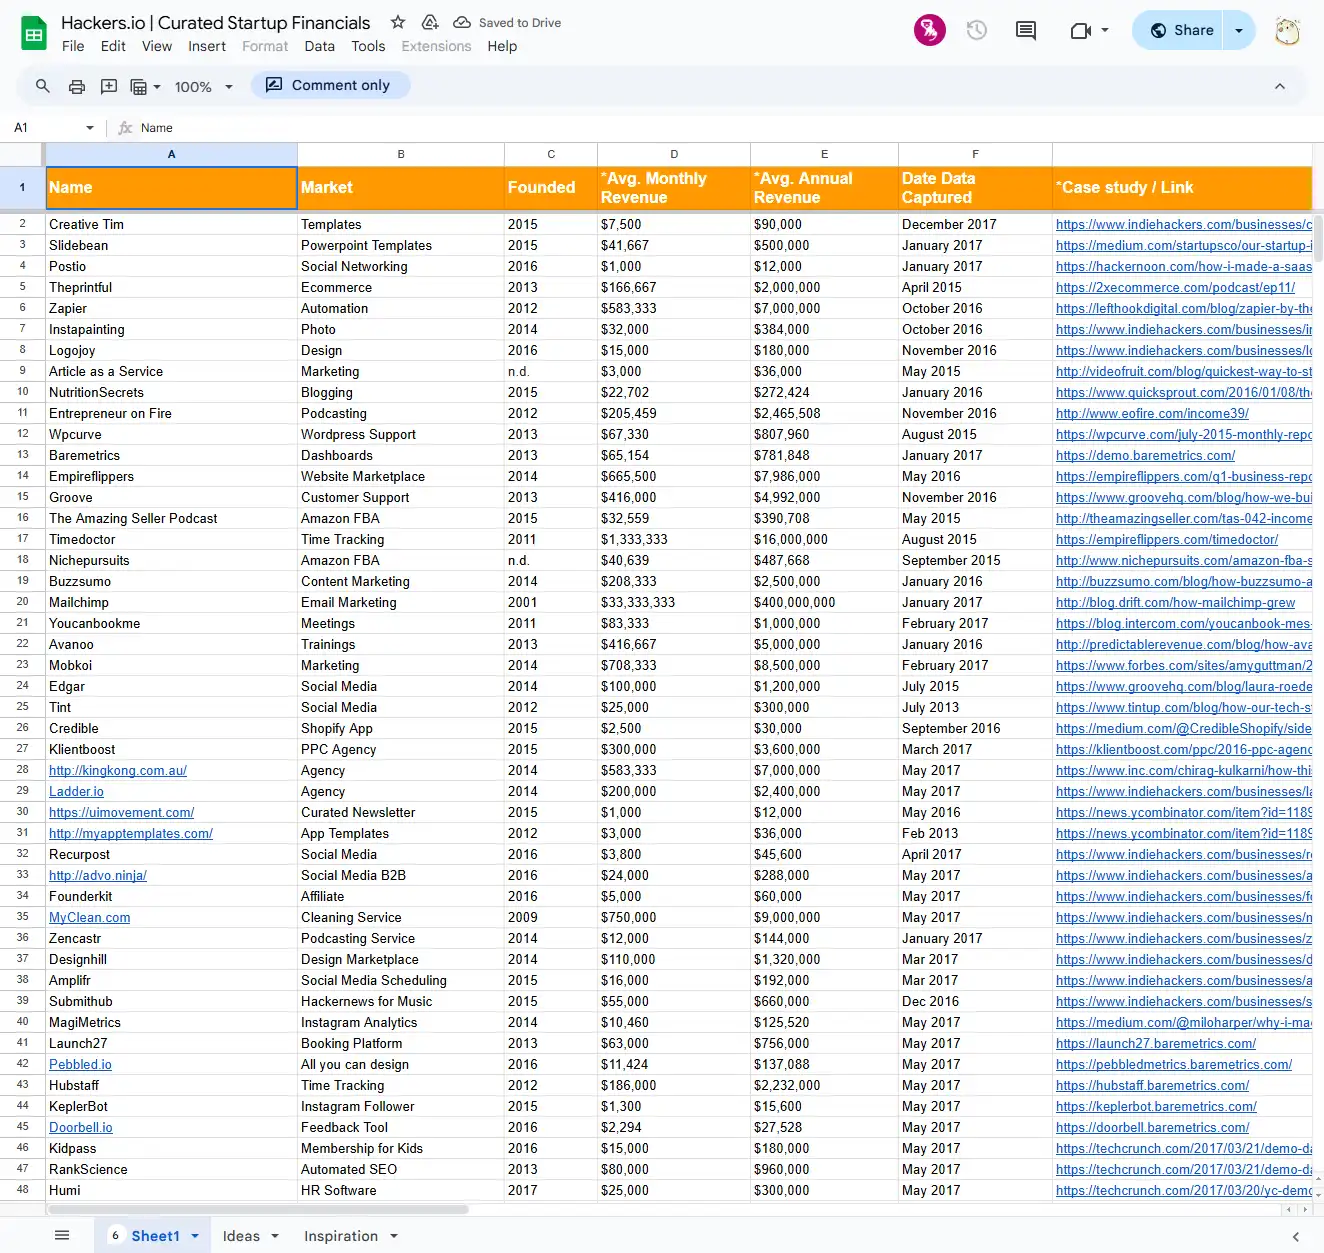Viewport: 1324px width, 1253px height.
Task: Click the insert comment toolbar icon
Action: pos(109,86)
